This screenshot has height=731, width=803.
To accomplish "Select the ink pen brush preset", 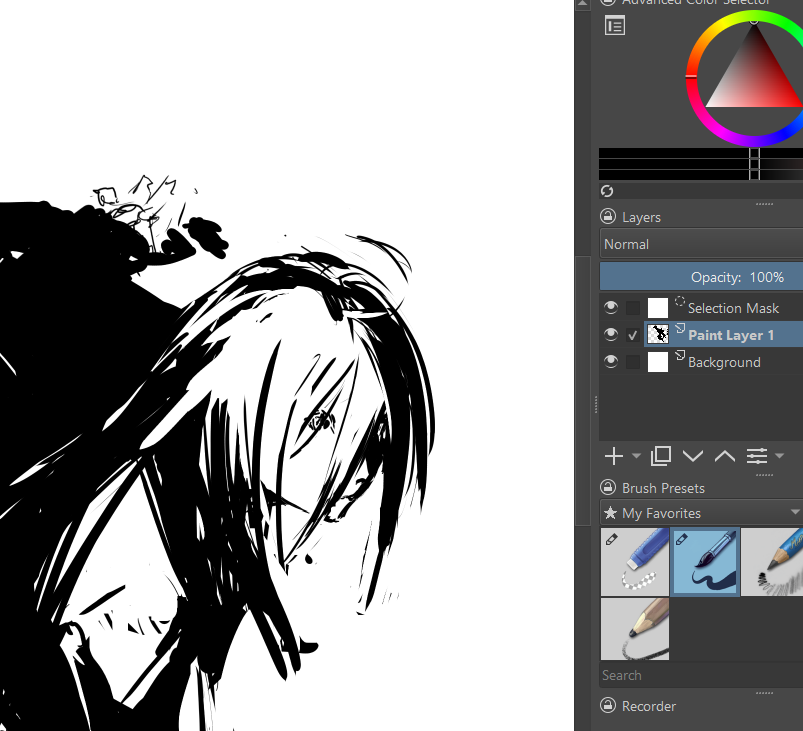I will (705, 562).
